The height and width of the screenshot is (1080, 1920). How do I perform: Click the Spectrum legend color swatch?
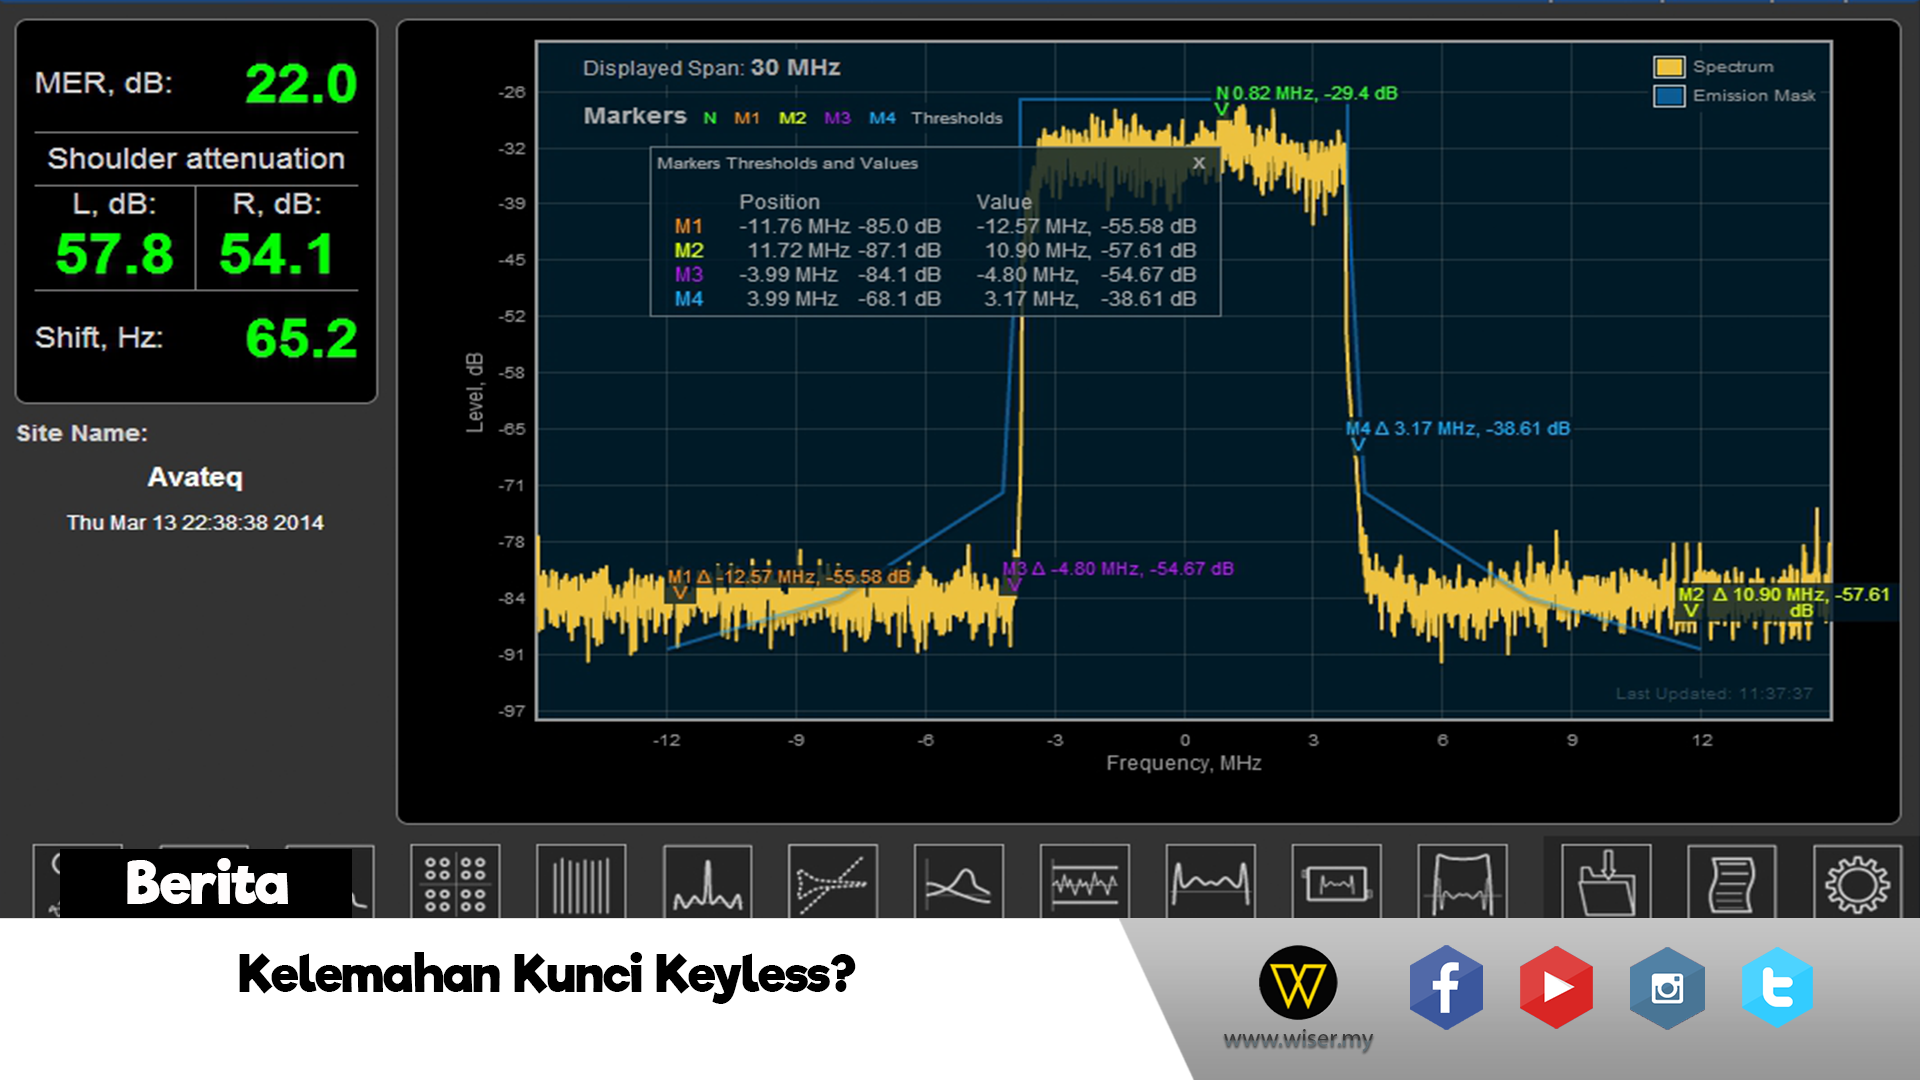click(1669, 67)
